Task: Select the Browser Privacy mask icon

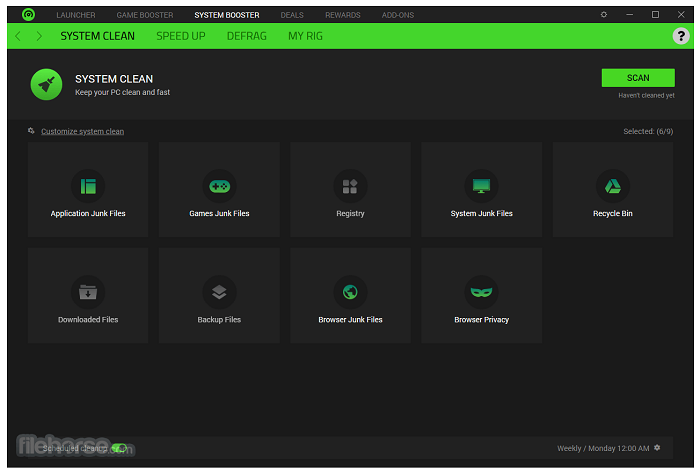Action: [482, 292]
